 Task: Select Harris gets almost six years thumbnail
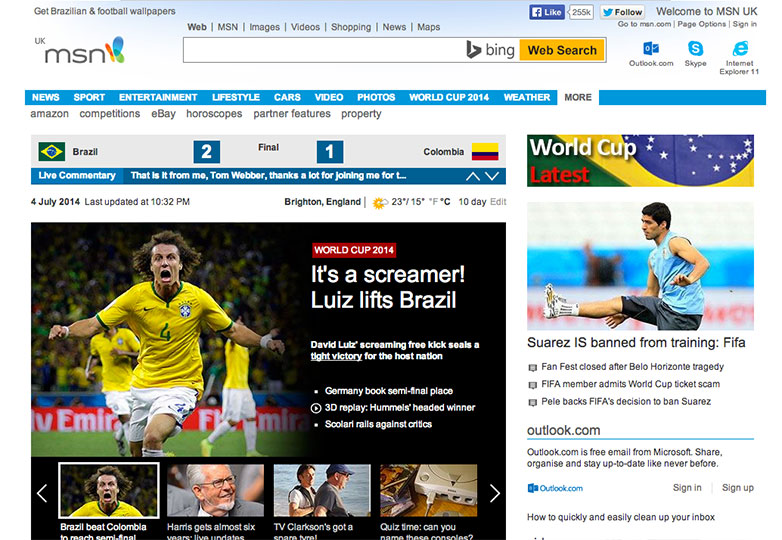[215, 491]
